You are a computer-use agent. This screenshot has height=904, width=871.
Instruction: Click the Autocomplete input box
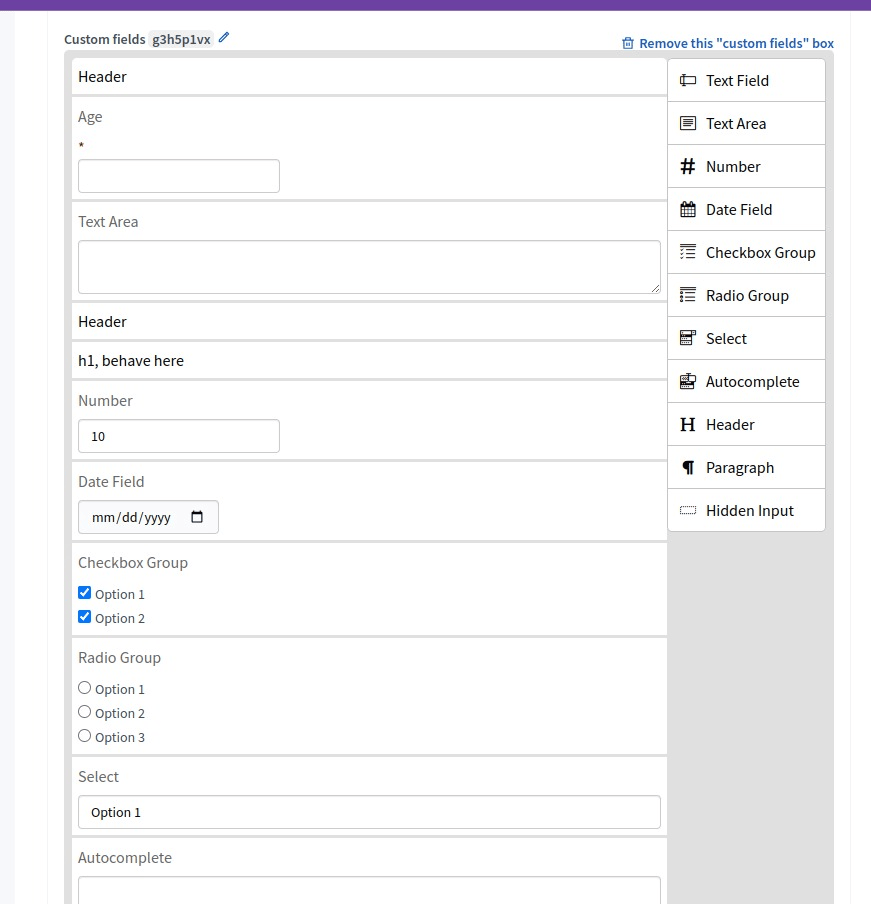[369, 891]
